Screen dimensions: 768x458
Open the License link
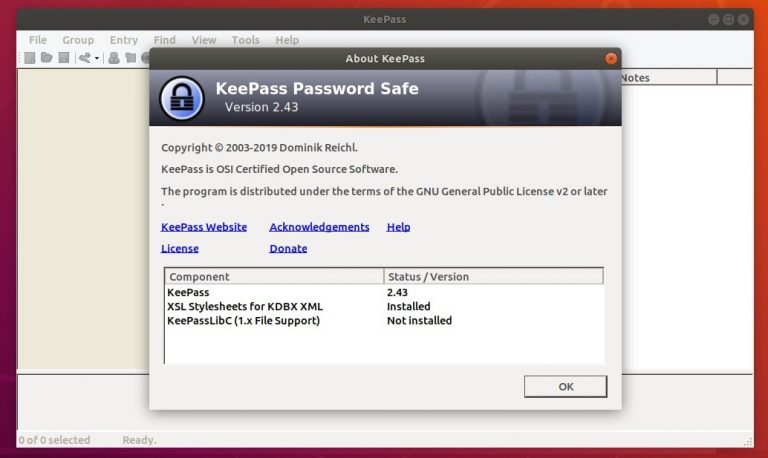coord(180,248)
